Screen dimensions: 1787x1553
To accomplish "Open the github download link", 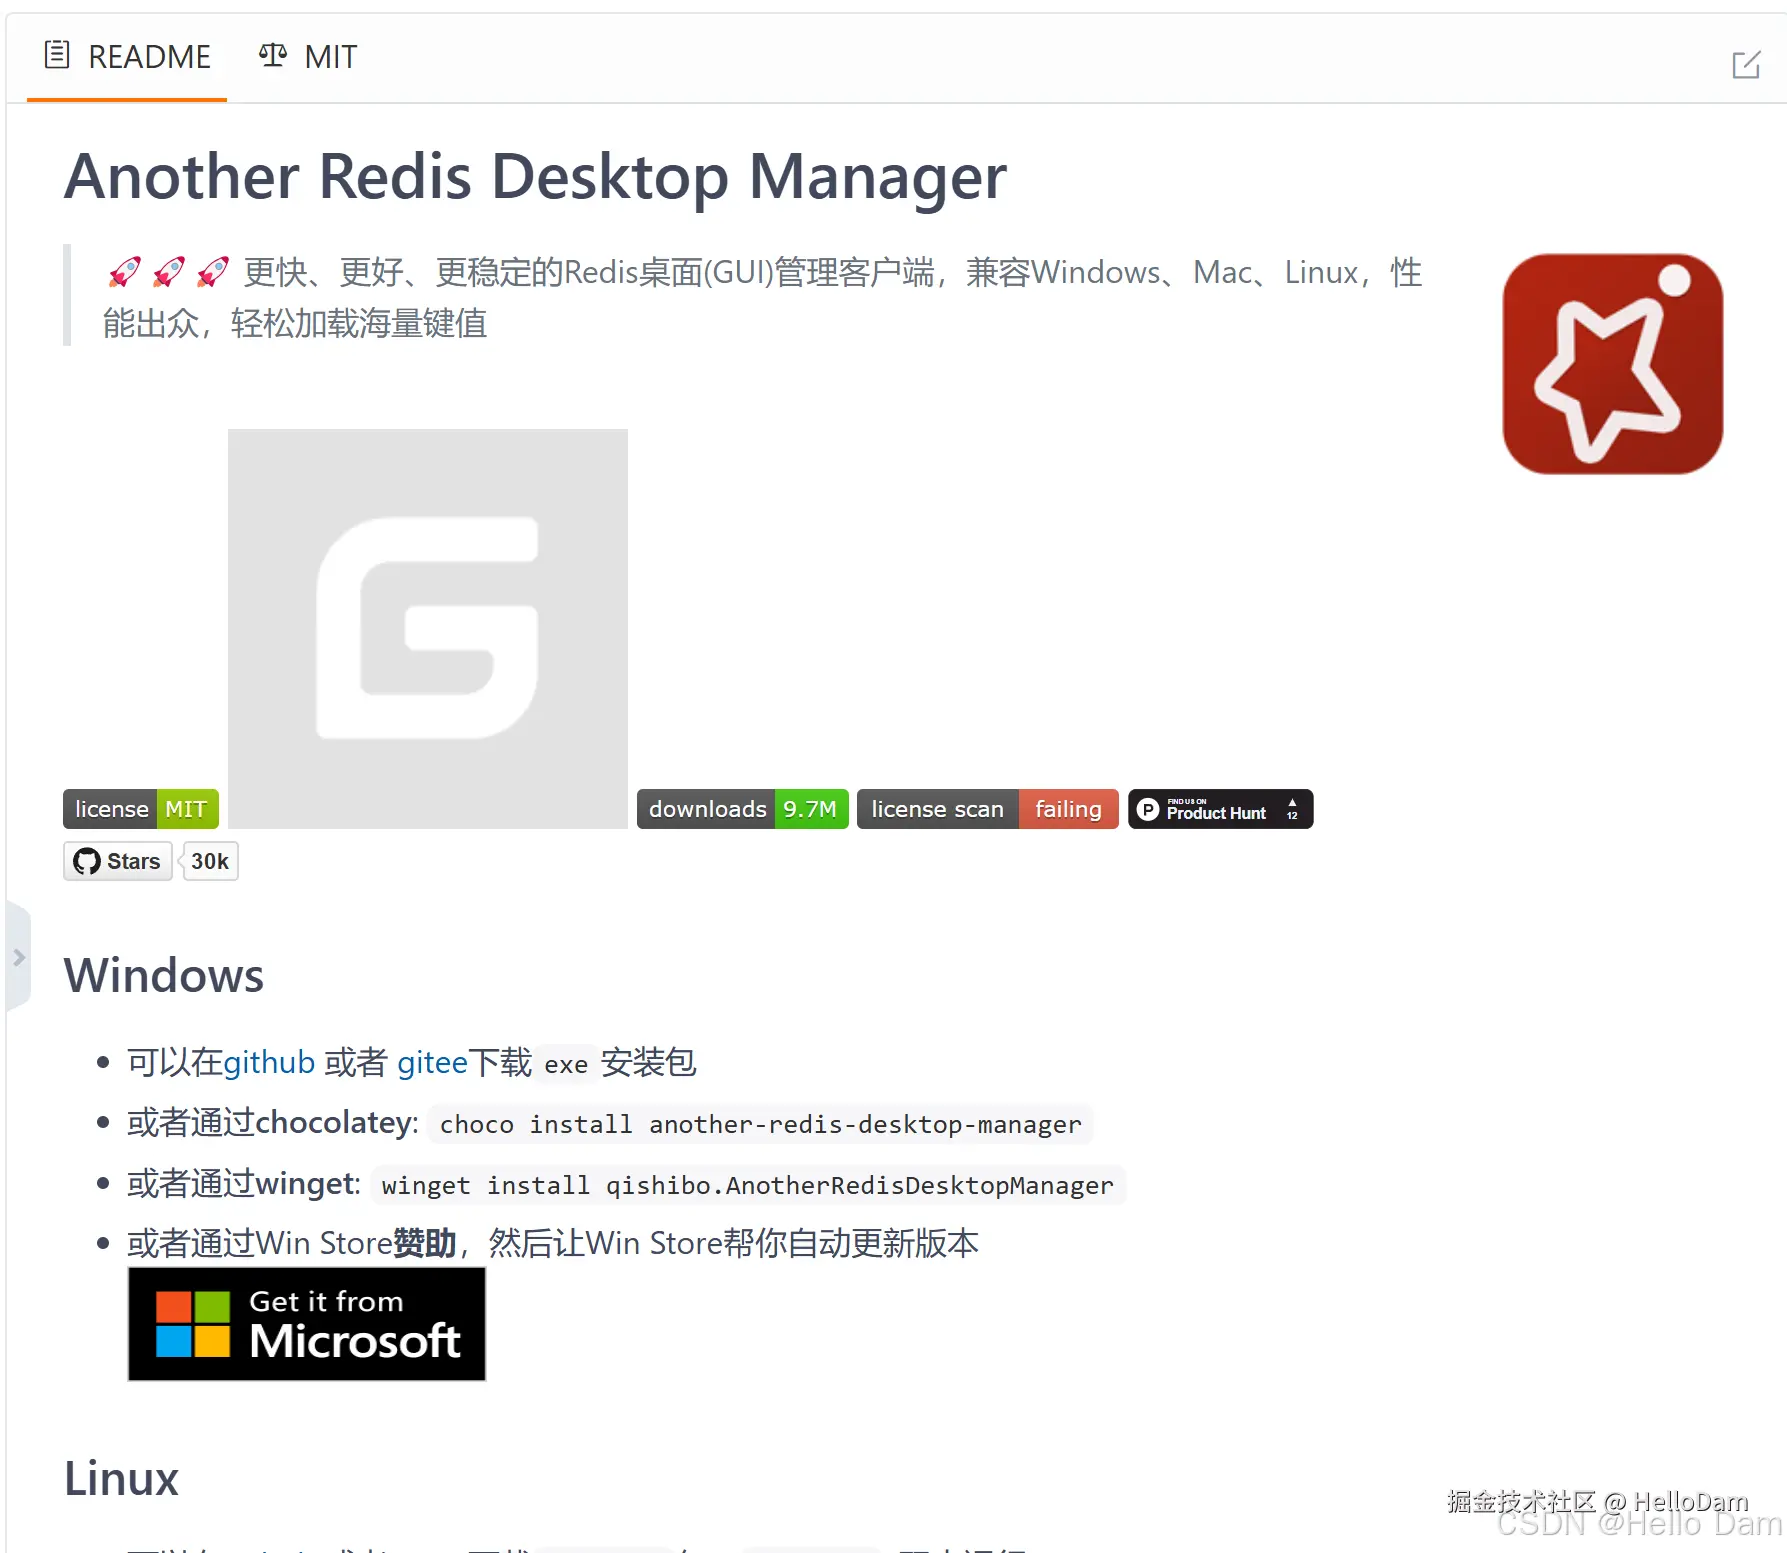I will (x=269, y=1062).
